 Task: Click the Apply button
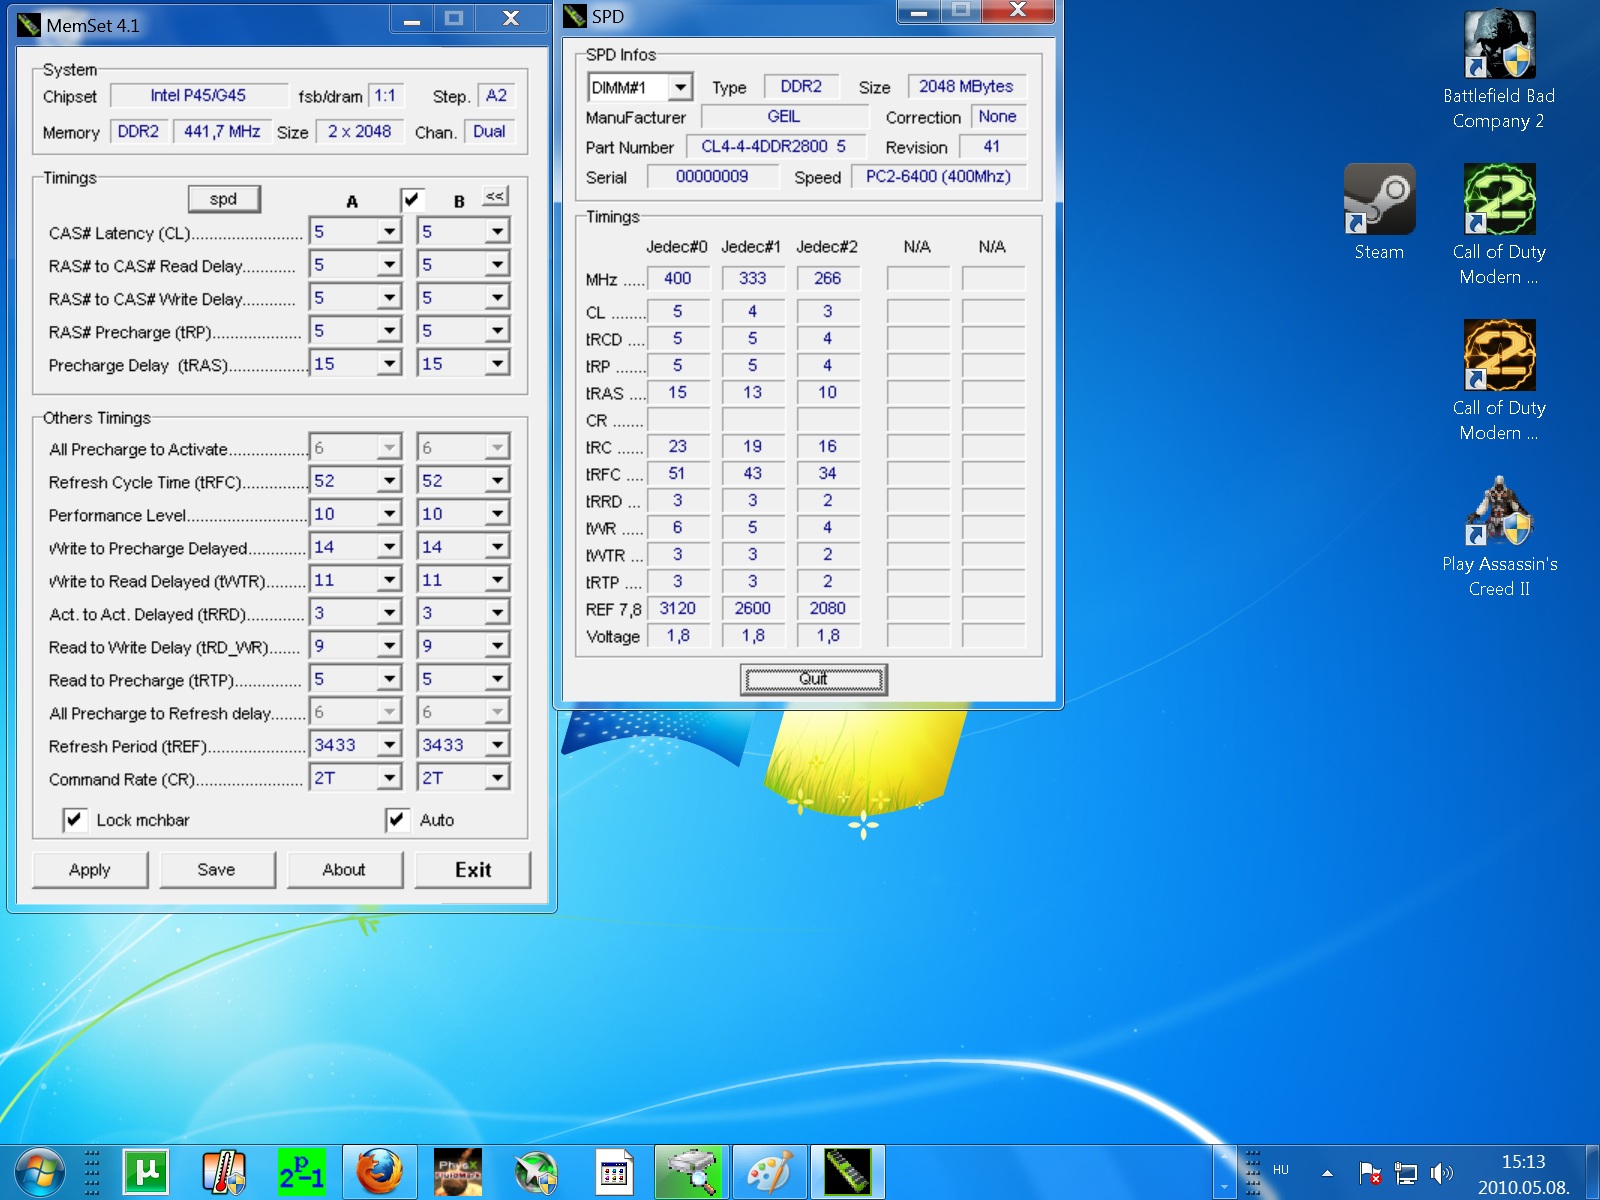90,870
